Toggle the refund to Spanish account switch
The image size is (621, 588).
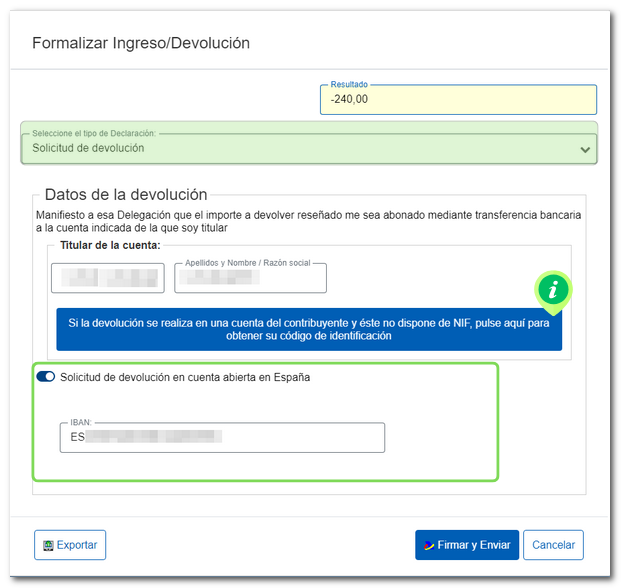click(46, 377)
